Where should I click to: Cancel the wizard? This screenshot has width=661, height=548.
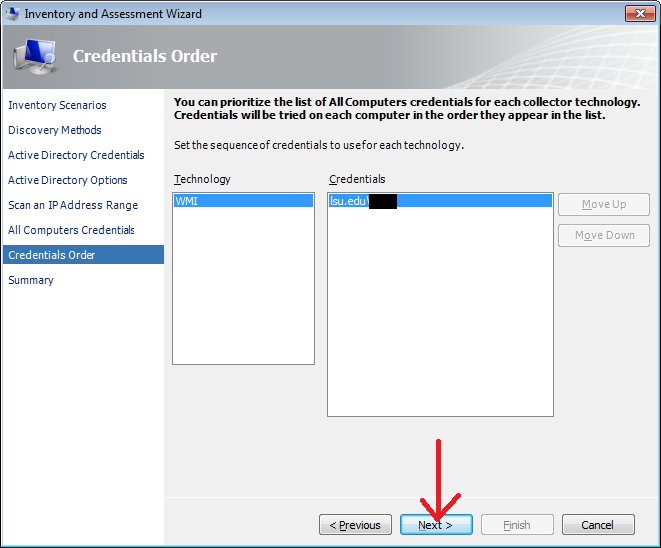click(598, 525)
